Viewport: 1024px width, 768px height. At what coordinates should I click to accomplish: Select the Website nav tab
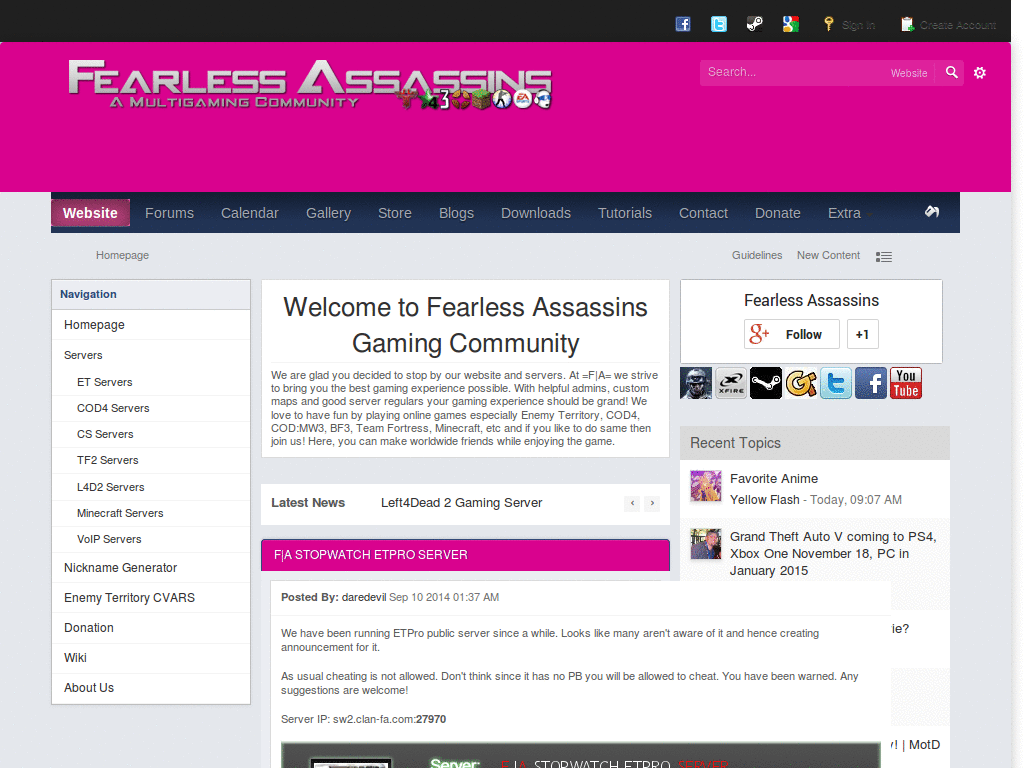[x=90, y=213]
